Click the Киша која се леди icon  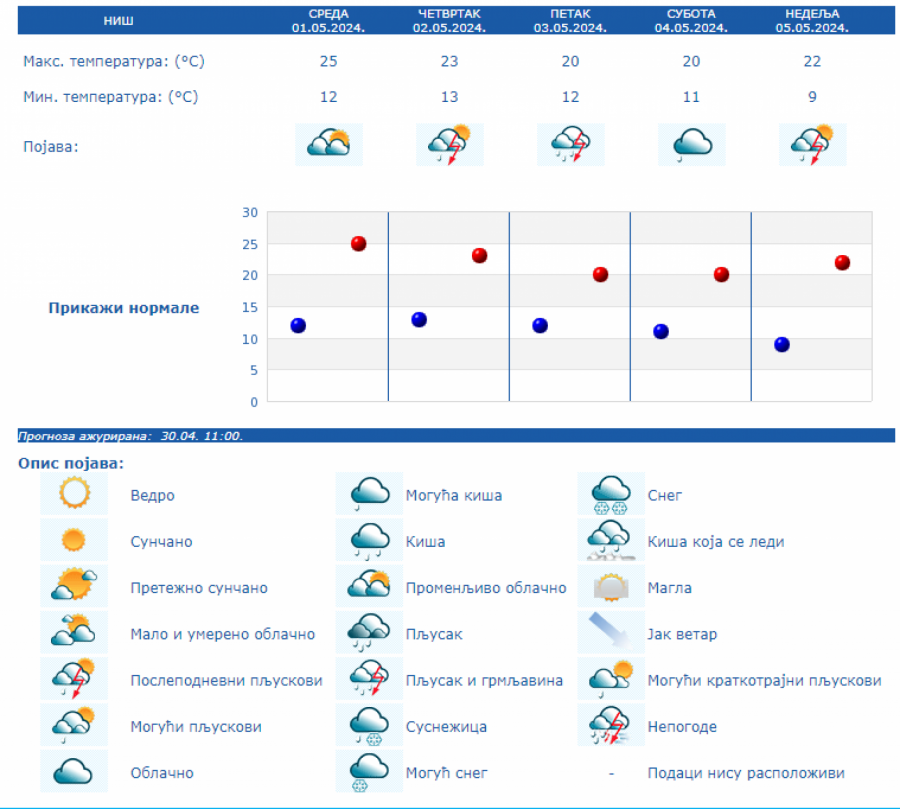[x=611, y=540]
